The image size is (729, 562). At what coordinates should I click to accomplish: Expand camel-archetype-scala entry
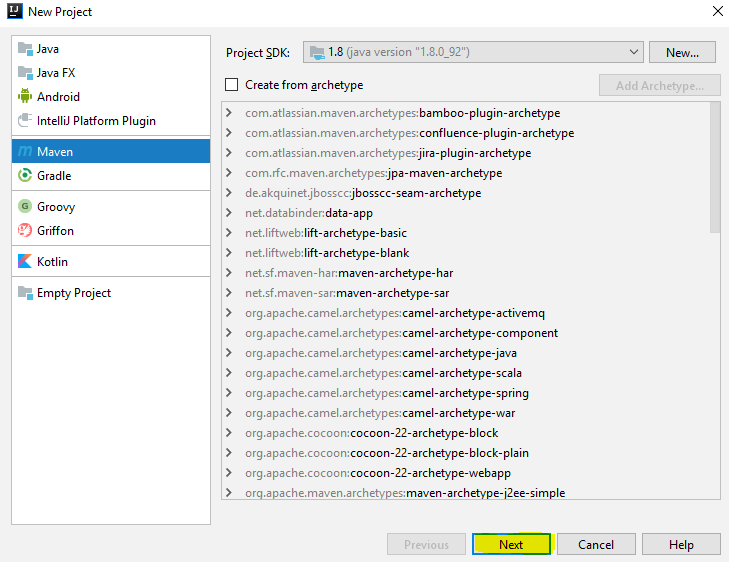[229, 372]
